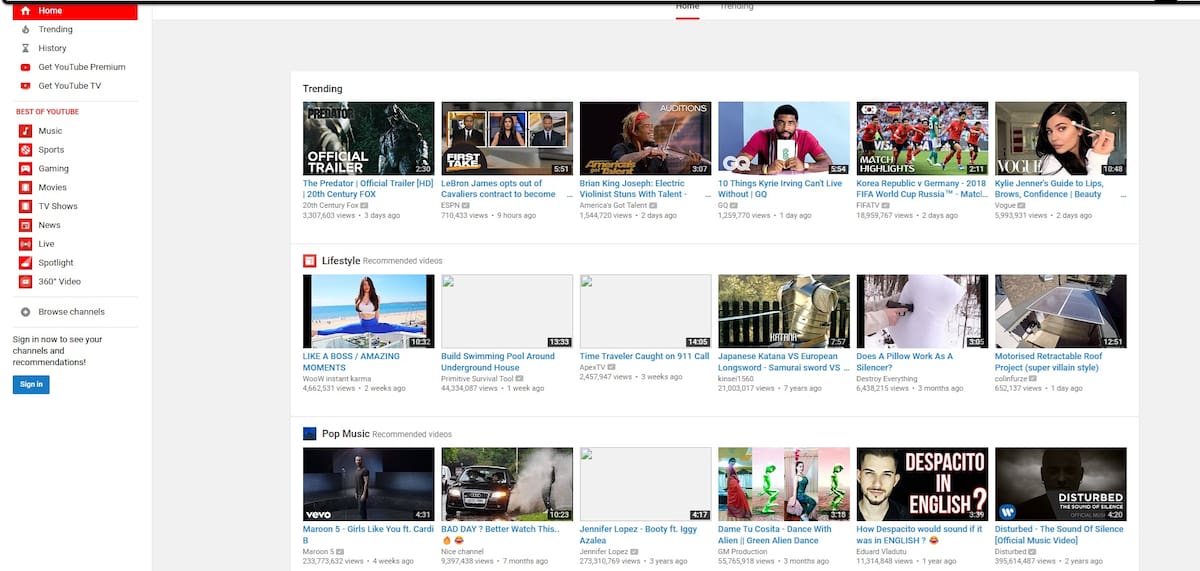The height and width of the screenshot is (571, 1200).
Task: Open the GM Production channel link
Action: point(743,552)
